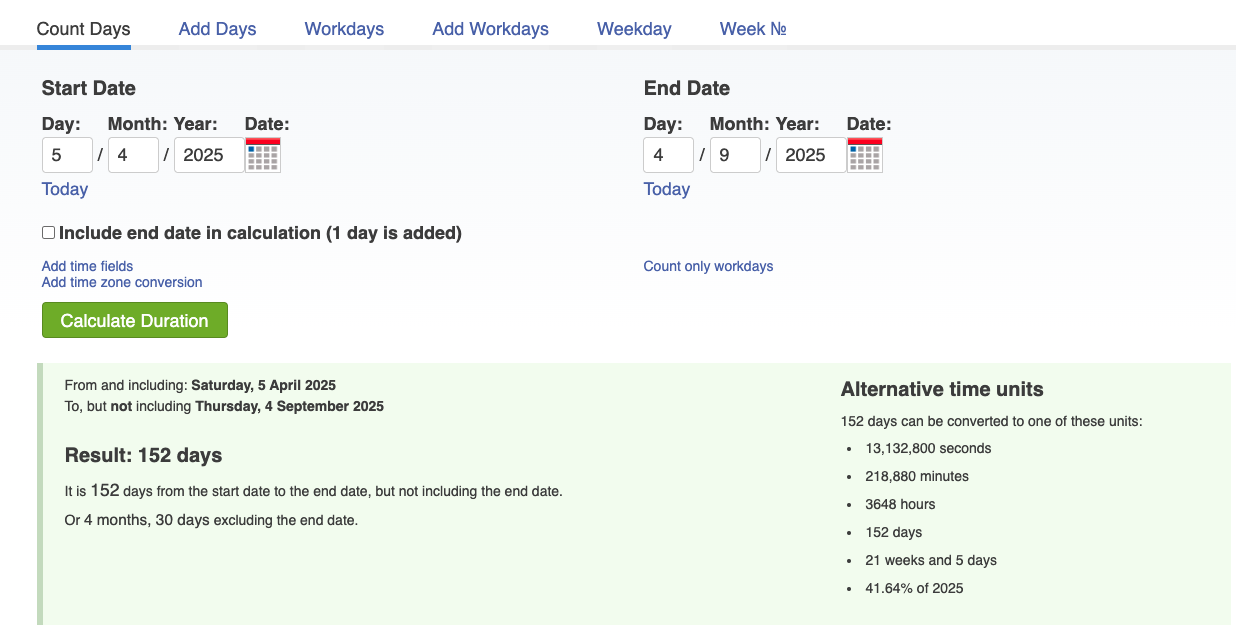This screenshot has width=1236, height=632.
Task: Click the Start Date year field
Action: 208,155
